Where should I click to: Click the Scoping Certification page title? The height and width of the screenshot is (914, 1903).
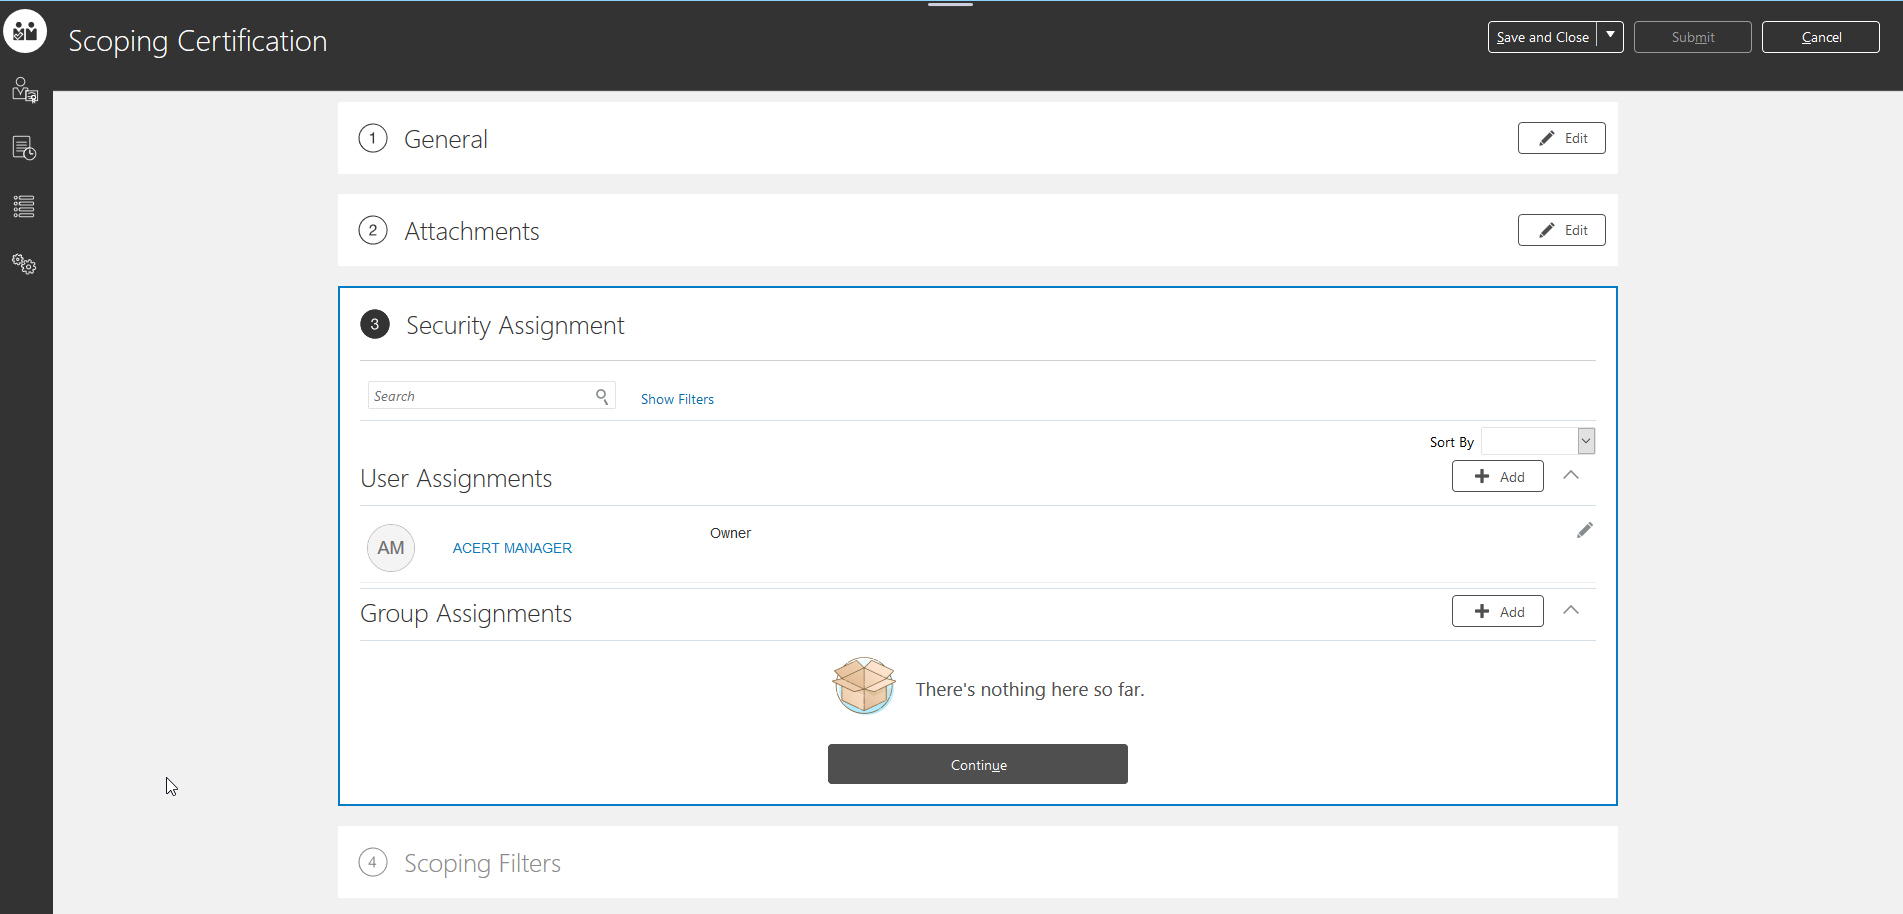point(198,41)
